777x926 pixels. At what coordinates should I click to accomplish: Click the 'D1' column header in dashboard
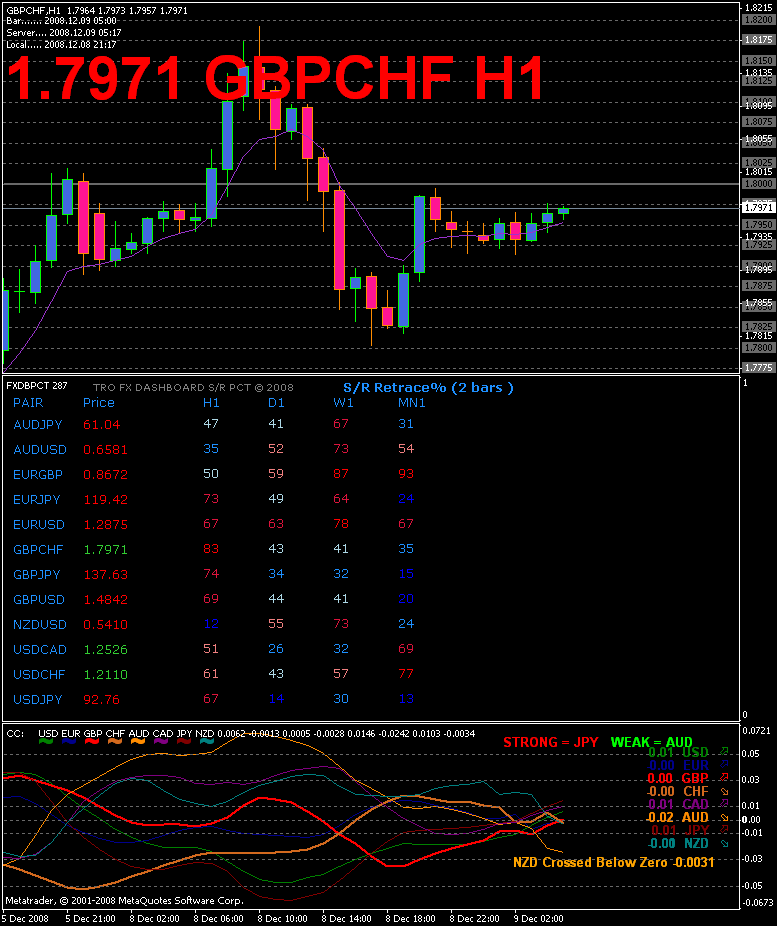pos(276,403)
